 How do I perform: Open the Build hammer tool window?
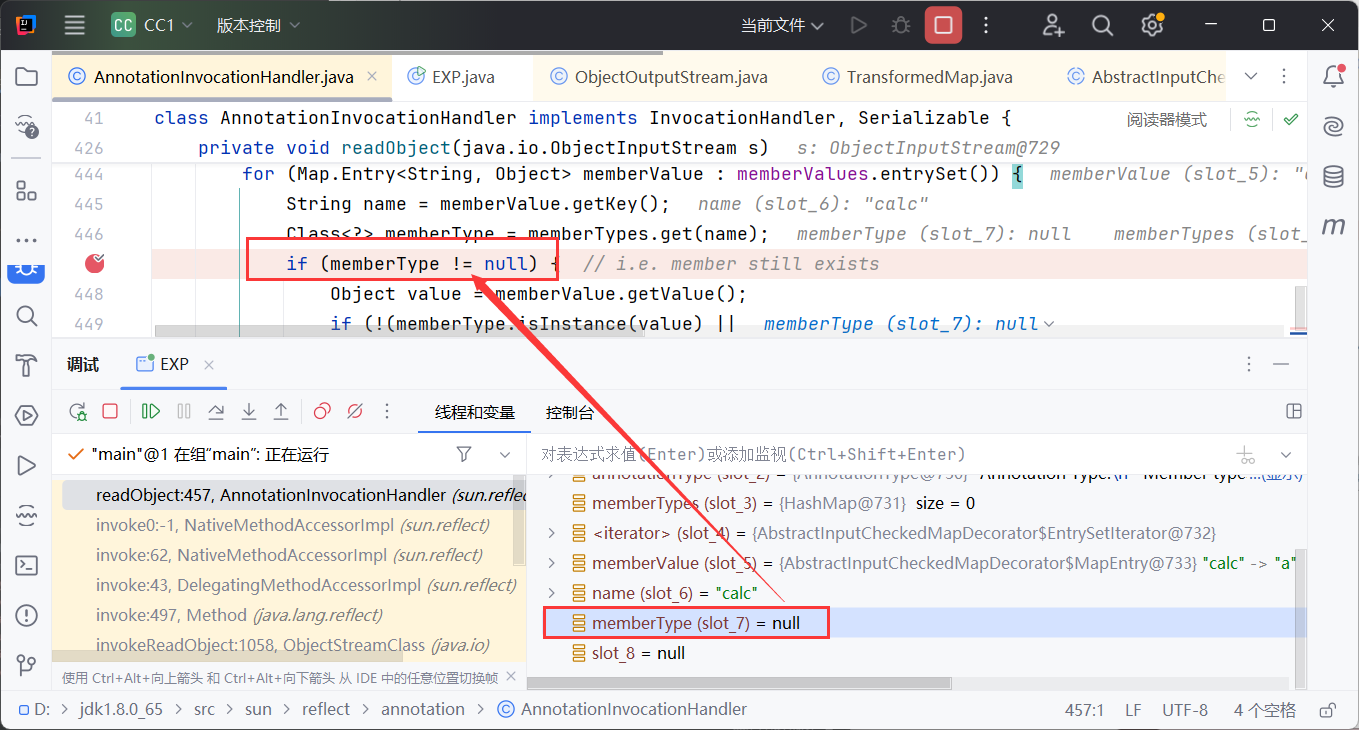click(x=27, y=366)
